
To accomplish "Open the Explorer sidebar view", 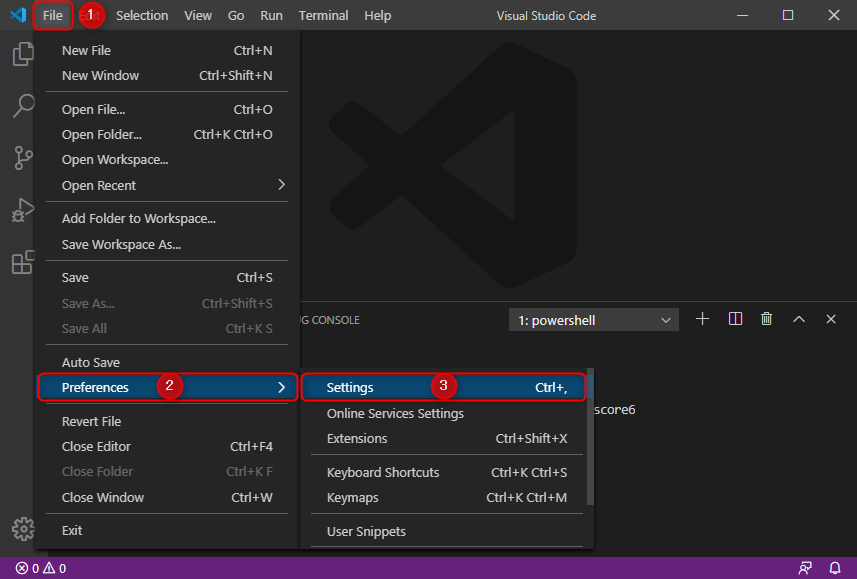I will [x=22, y=54].
